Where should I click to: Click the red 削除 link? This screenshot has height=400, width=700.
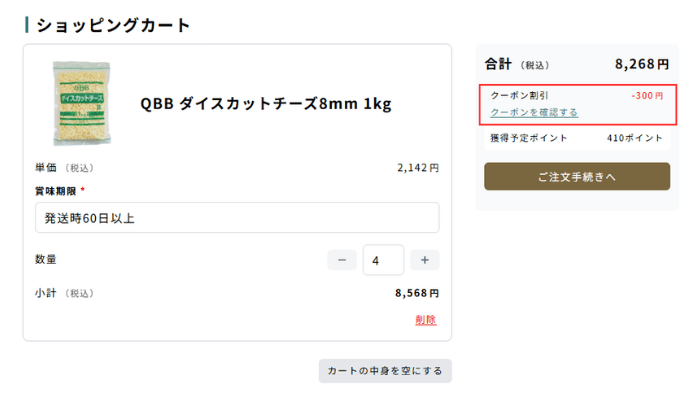(x=426, y=320)
